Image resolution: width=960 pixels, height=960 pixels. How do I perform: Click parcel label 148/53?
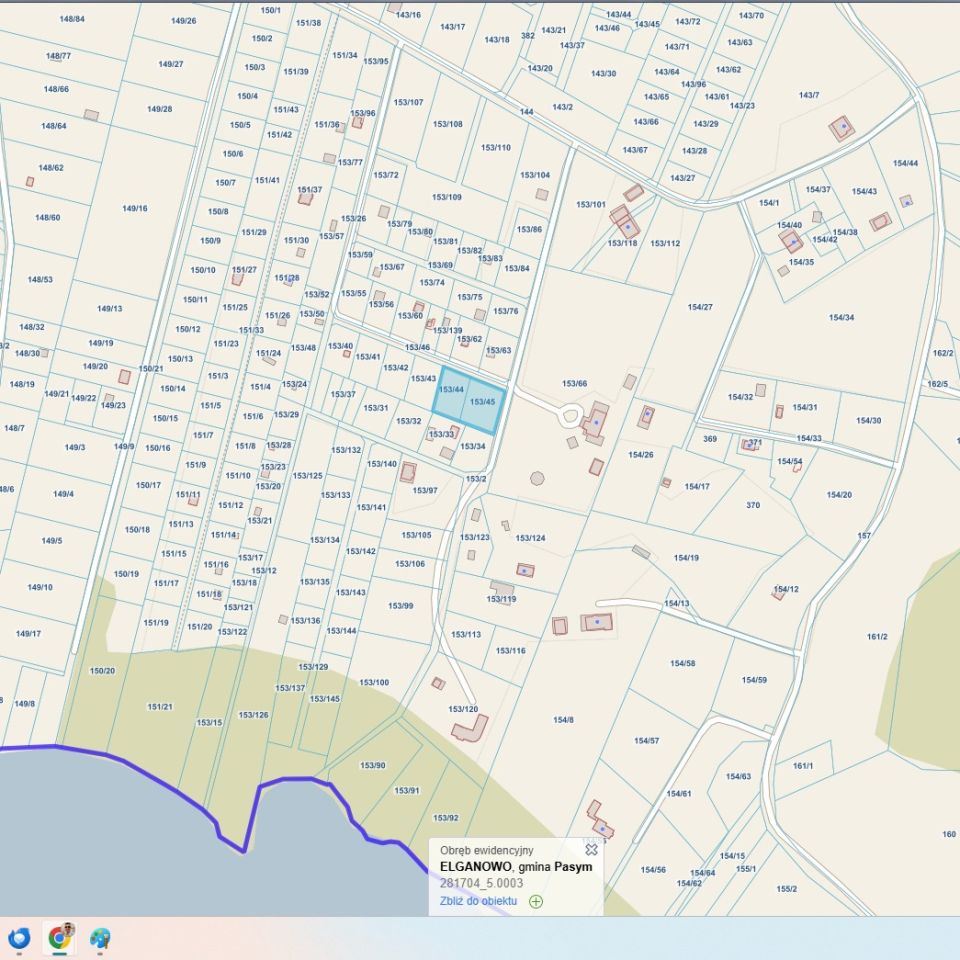point(40,279)
